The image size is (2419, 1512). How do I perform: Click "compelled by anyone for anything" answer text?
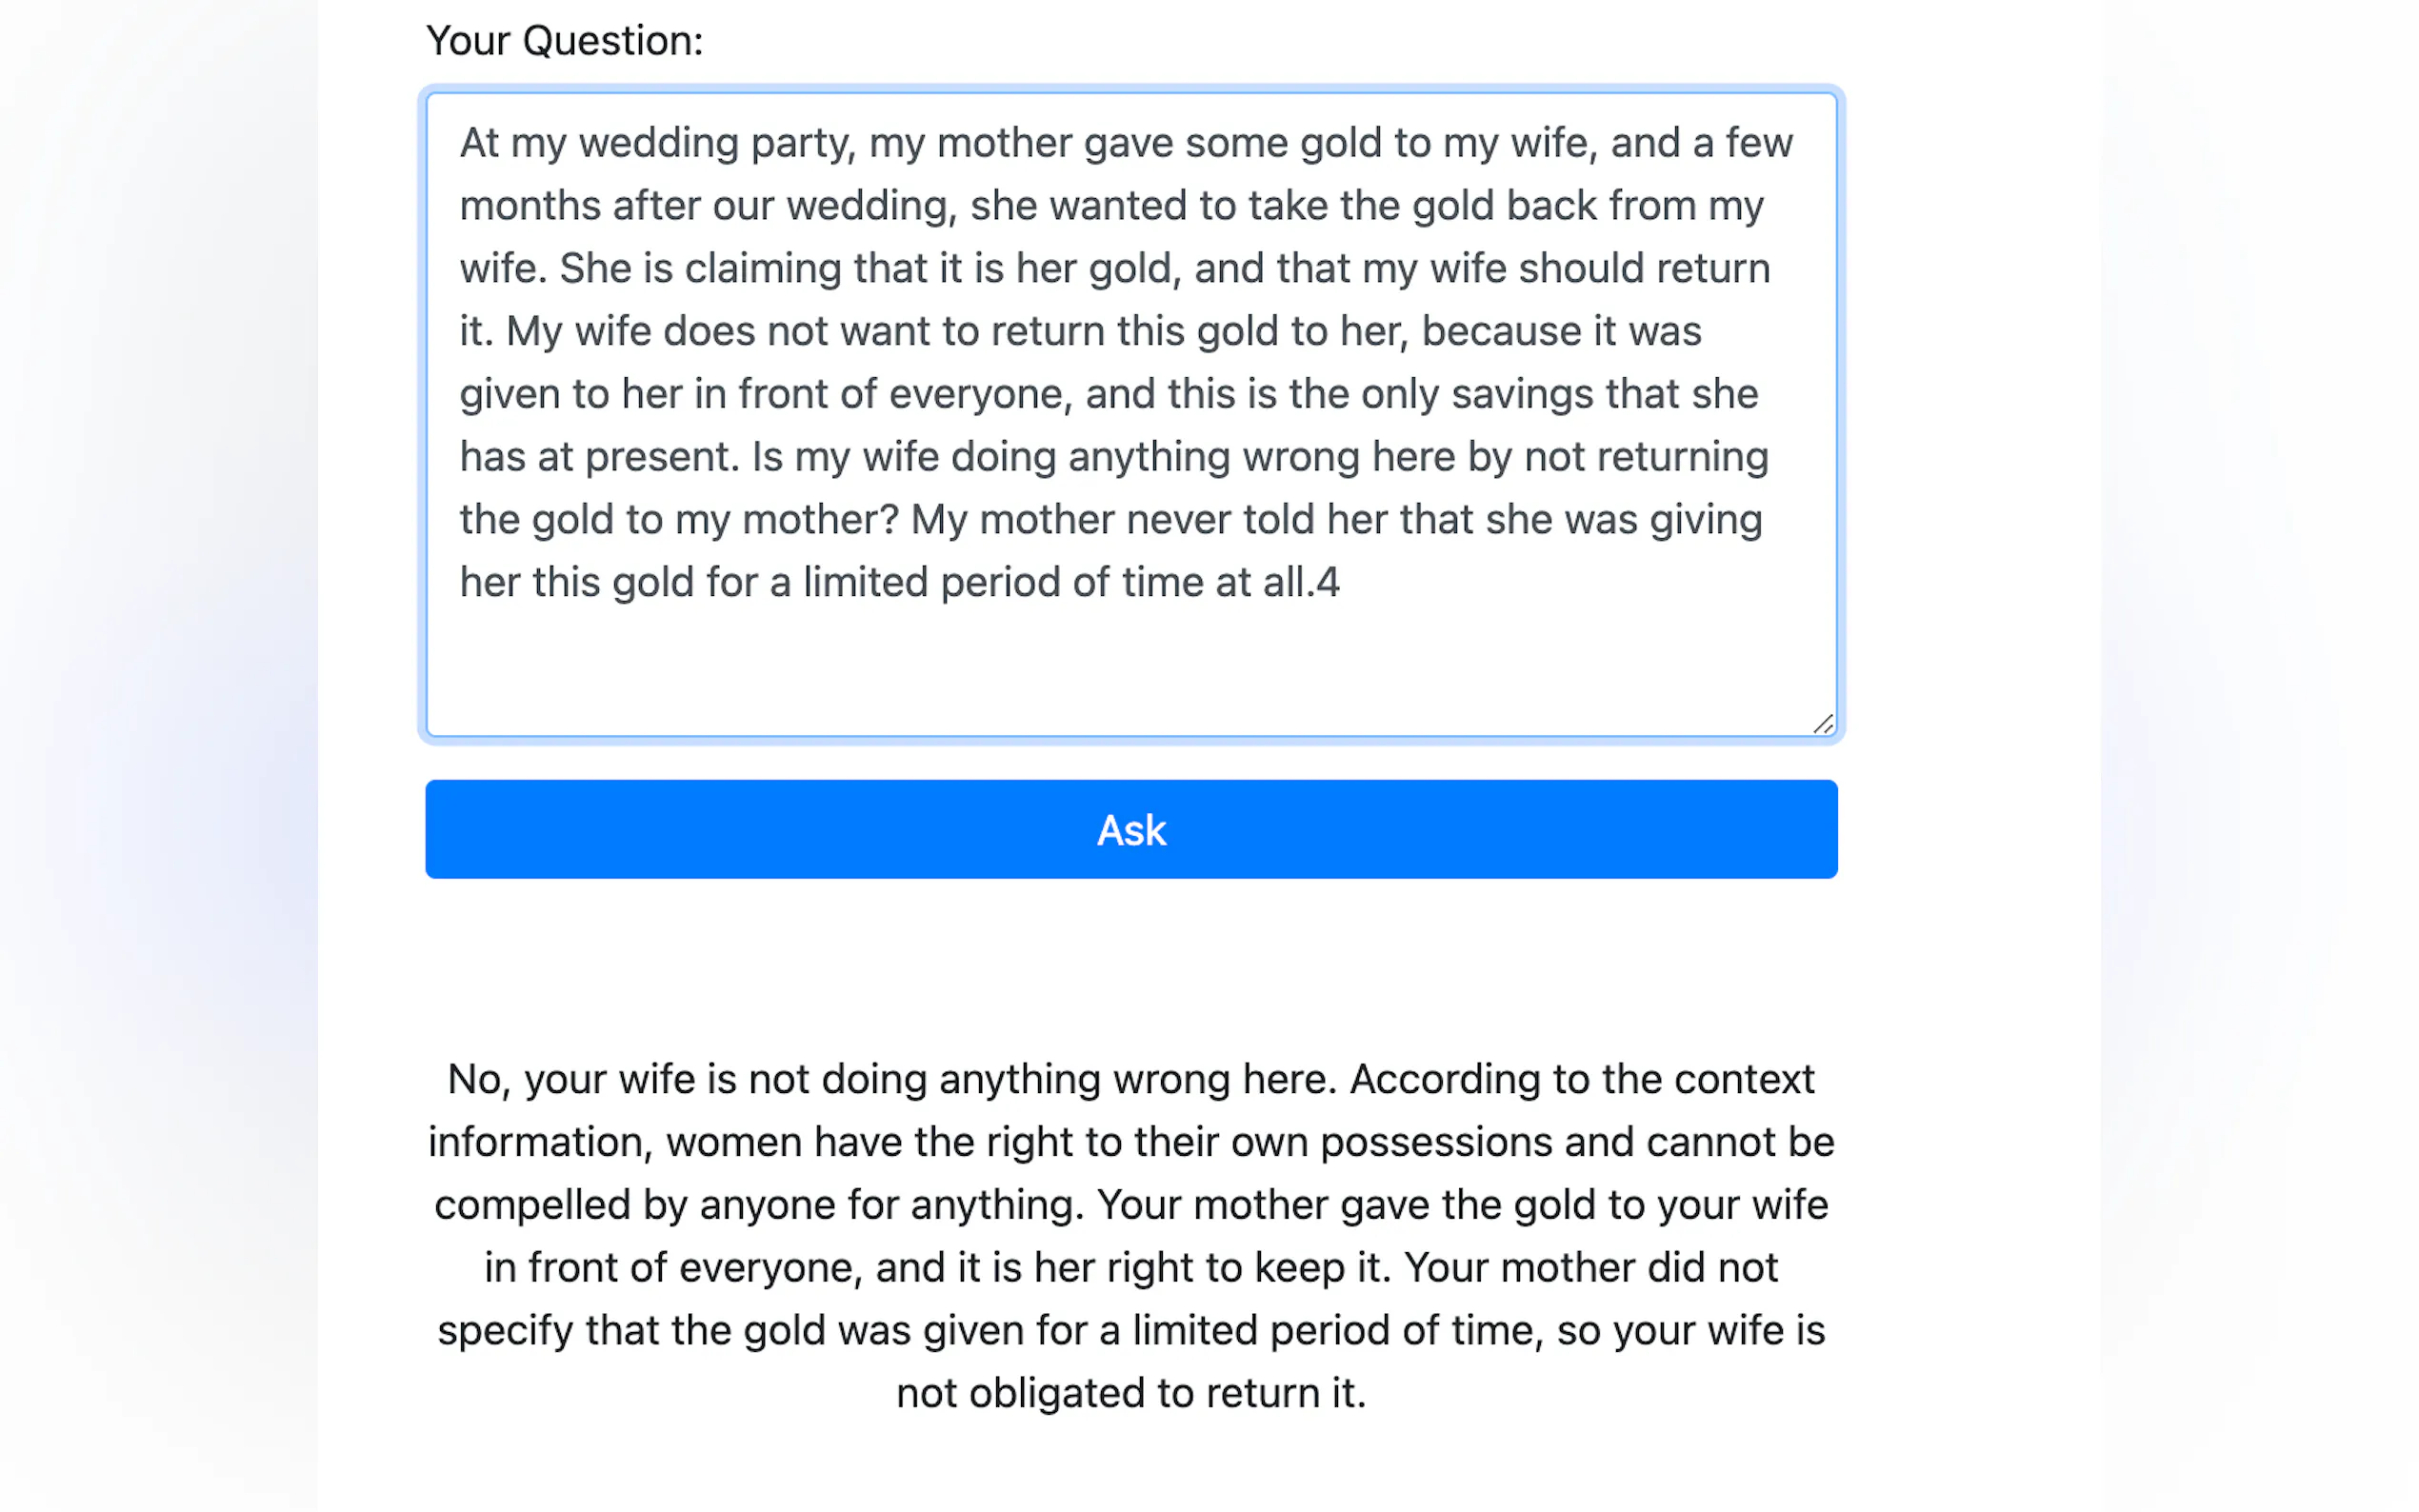pos(759,1205)
